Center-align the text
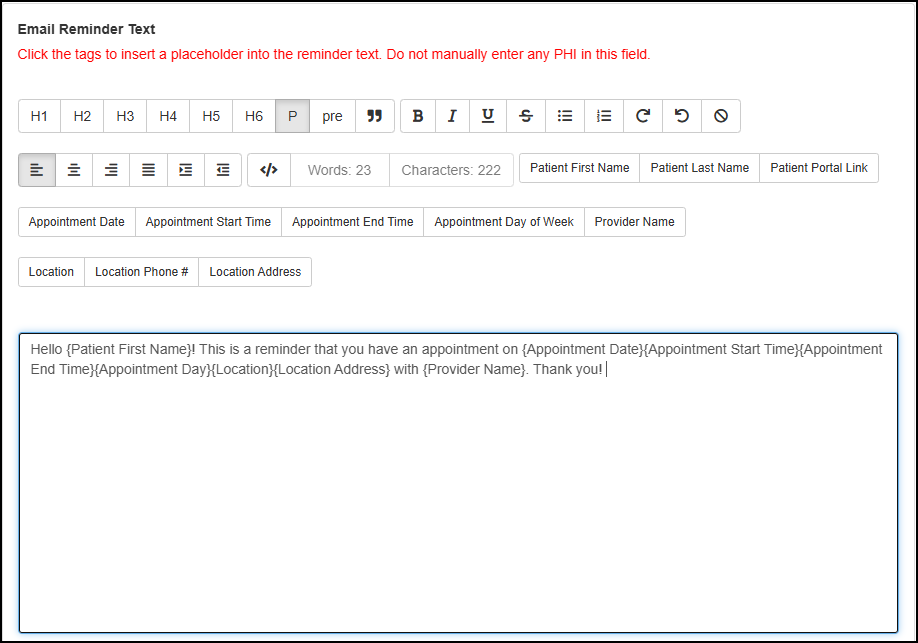 pos(72,169)
